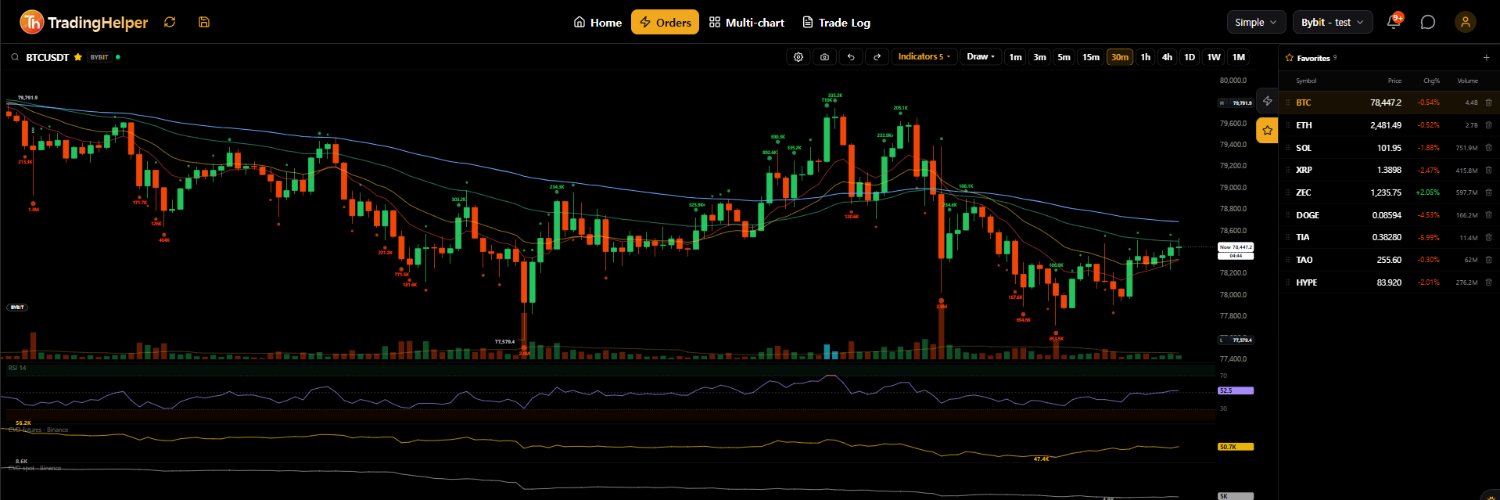Select the 1W timeframe
Image resolution: width=1500 pixels, height=500 pixels.
coord(1214,57)
